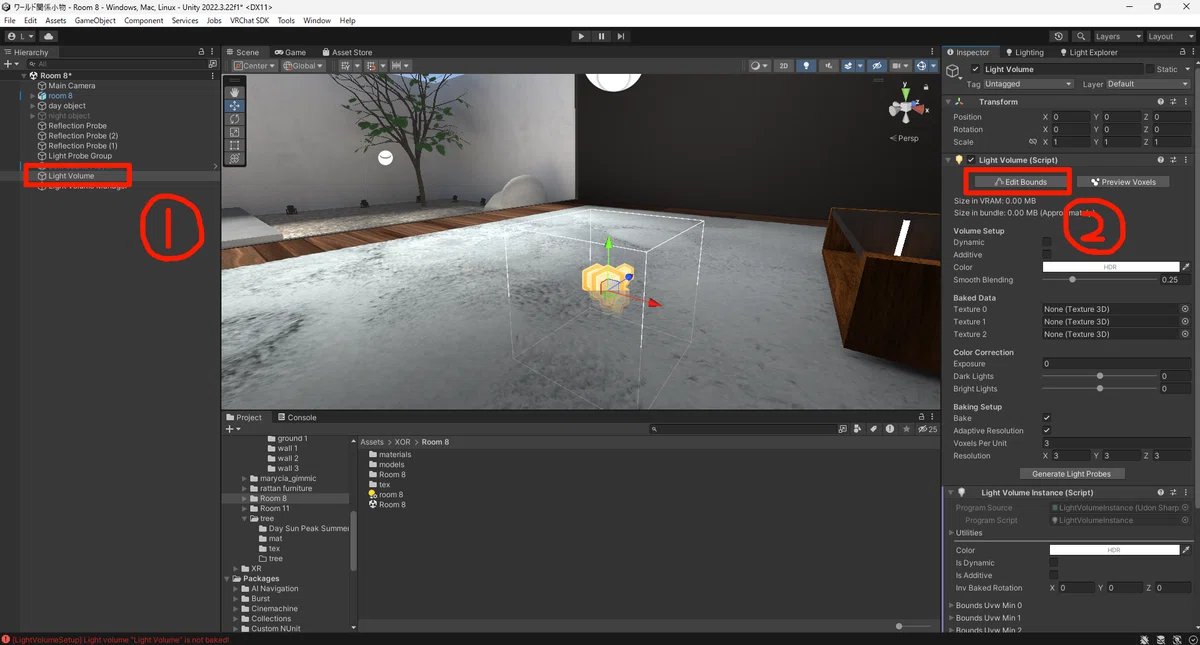The width and height of the screenshot is (1200, 645).
Task: Adjust the Bright Lights slider
Action: coord(1099,389)
